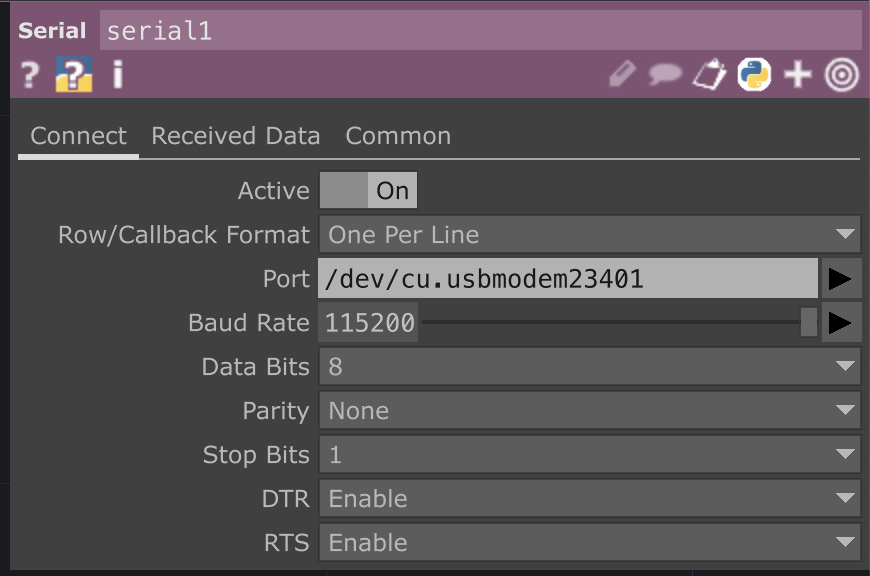Click the pencil edit icon
Screen dimensions: 870x576
(x=622, y=75)
